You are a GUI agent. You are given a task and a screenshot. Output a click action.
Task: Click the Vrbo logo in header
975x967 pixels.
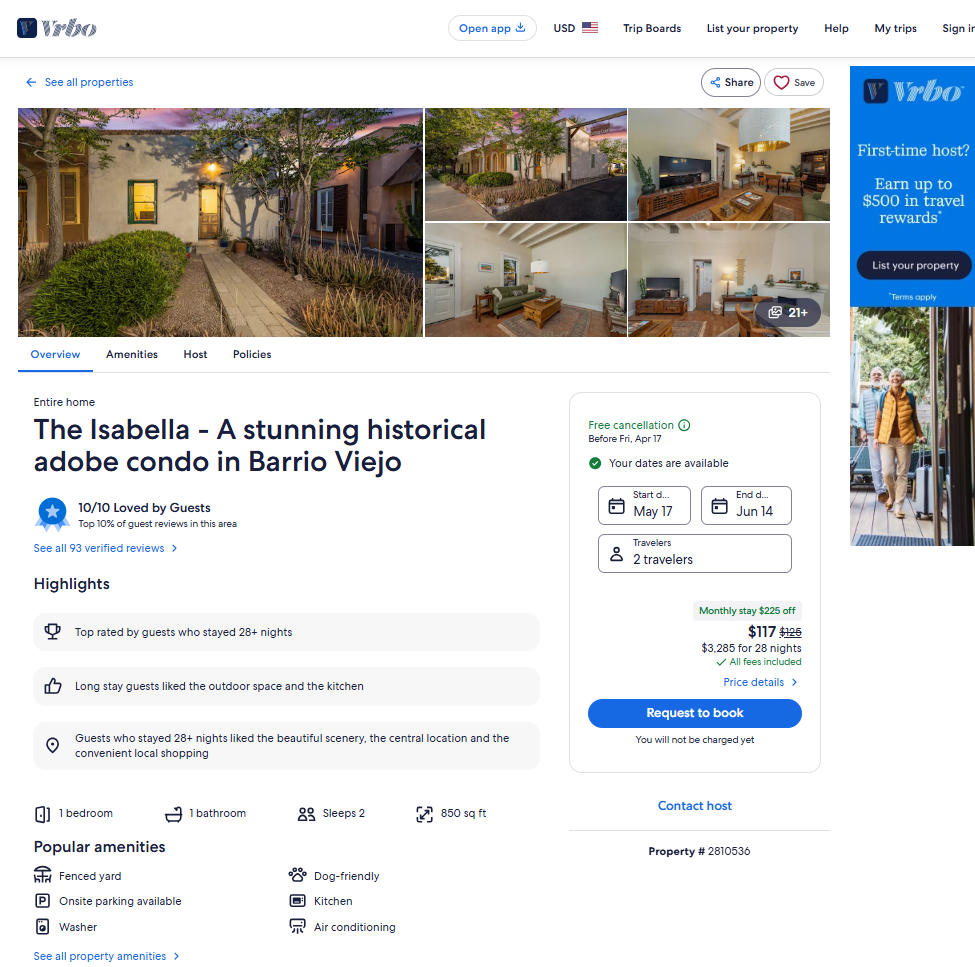coord(57,28)
